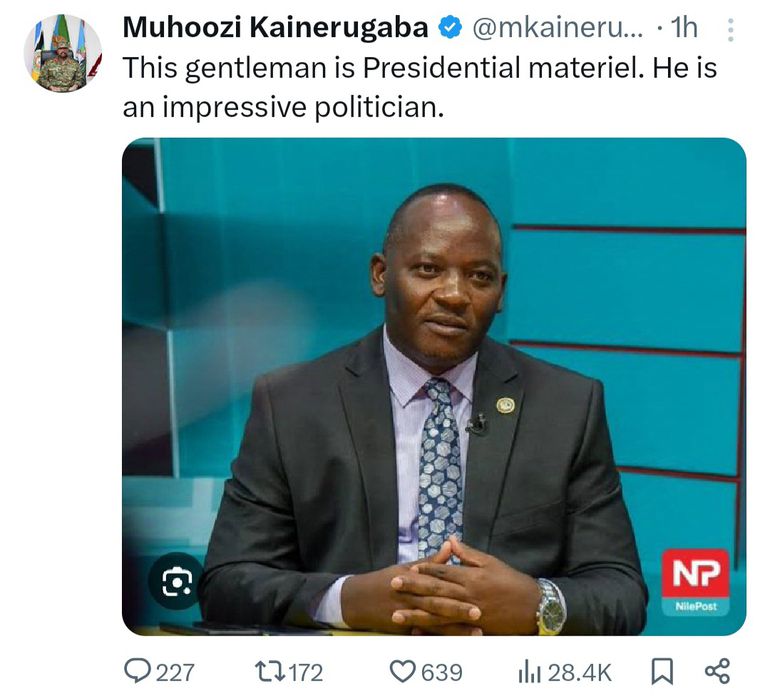Click the NilePost logo watermark
This screenshot has height=698, width=770.
point(695,582)
